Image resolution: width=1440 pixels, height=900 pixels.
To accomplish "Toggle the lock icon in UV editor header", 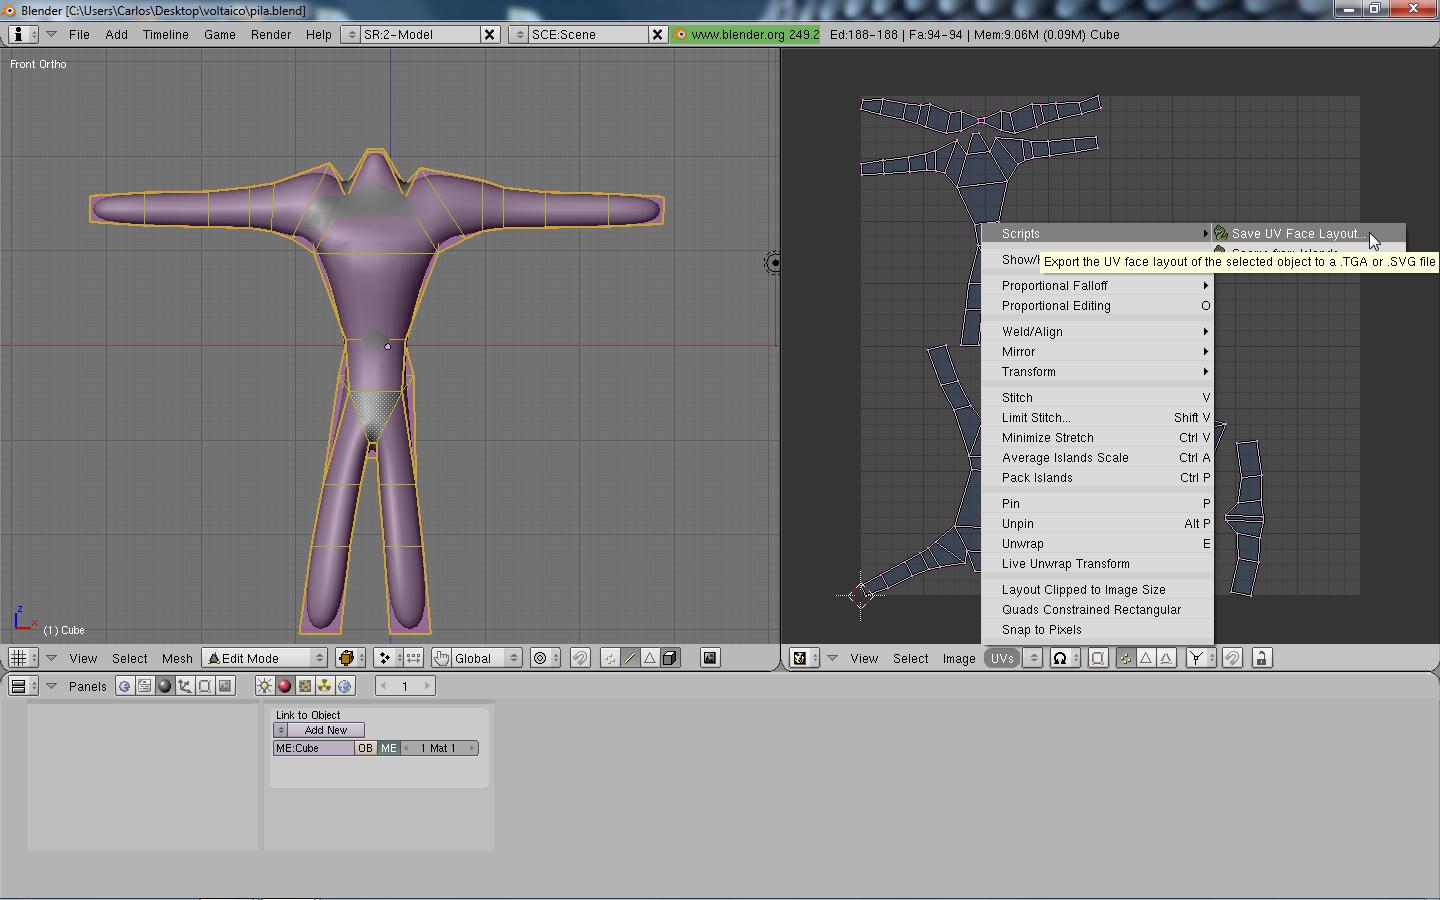I will pyautogui.click(x=1262, y=658).
